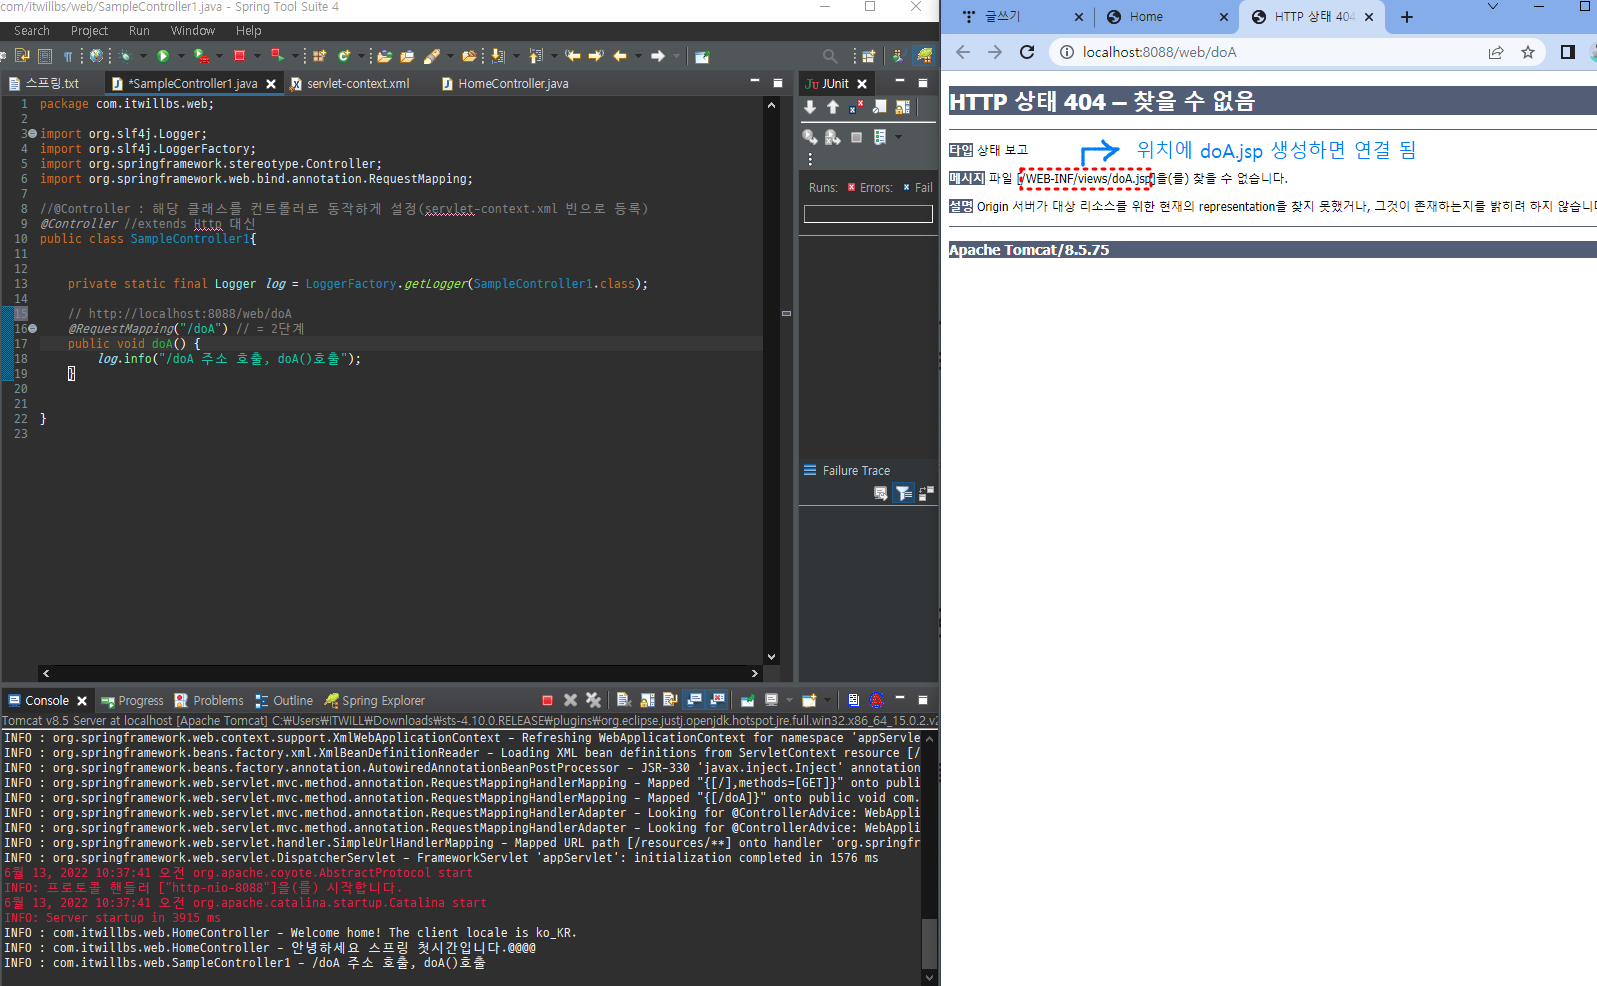Click JUnit Rerun Failed First icon
This screenshot has width=1597, height=986.
pyautogui.click(x=833, y=137)
